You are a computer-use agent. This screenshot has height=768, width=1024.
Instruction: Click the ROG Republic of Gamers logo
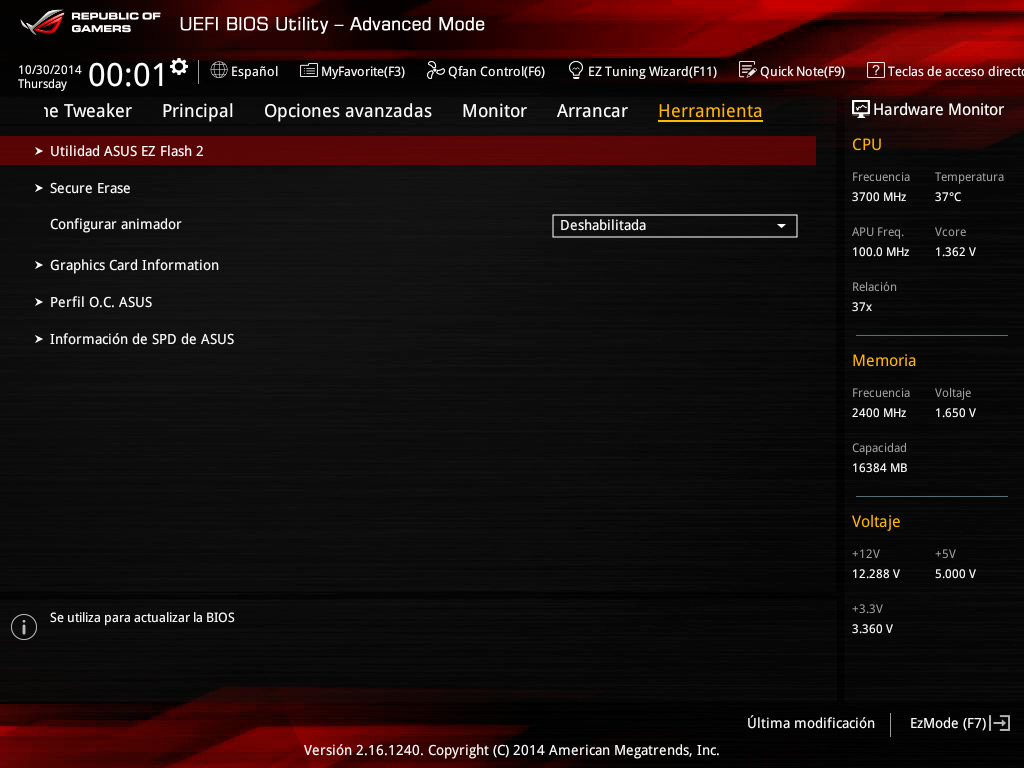(x=90, y=22)
